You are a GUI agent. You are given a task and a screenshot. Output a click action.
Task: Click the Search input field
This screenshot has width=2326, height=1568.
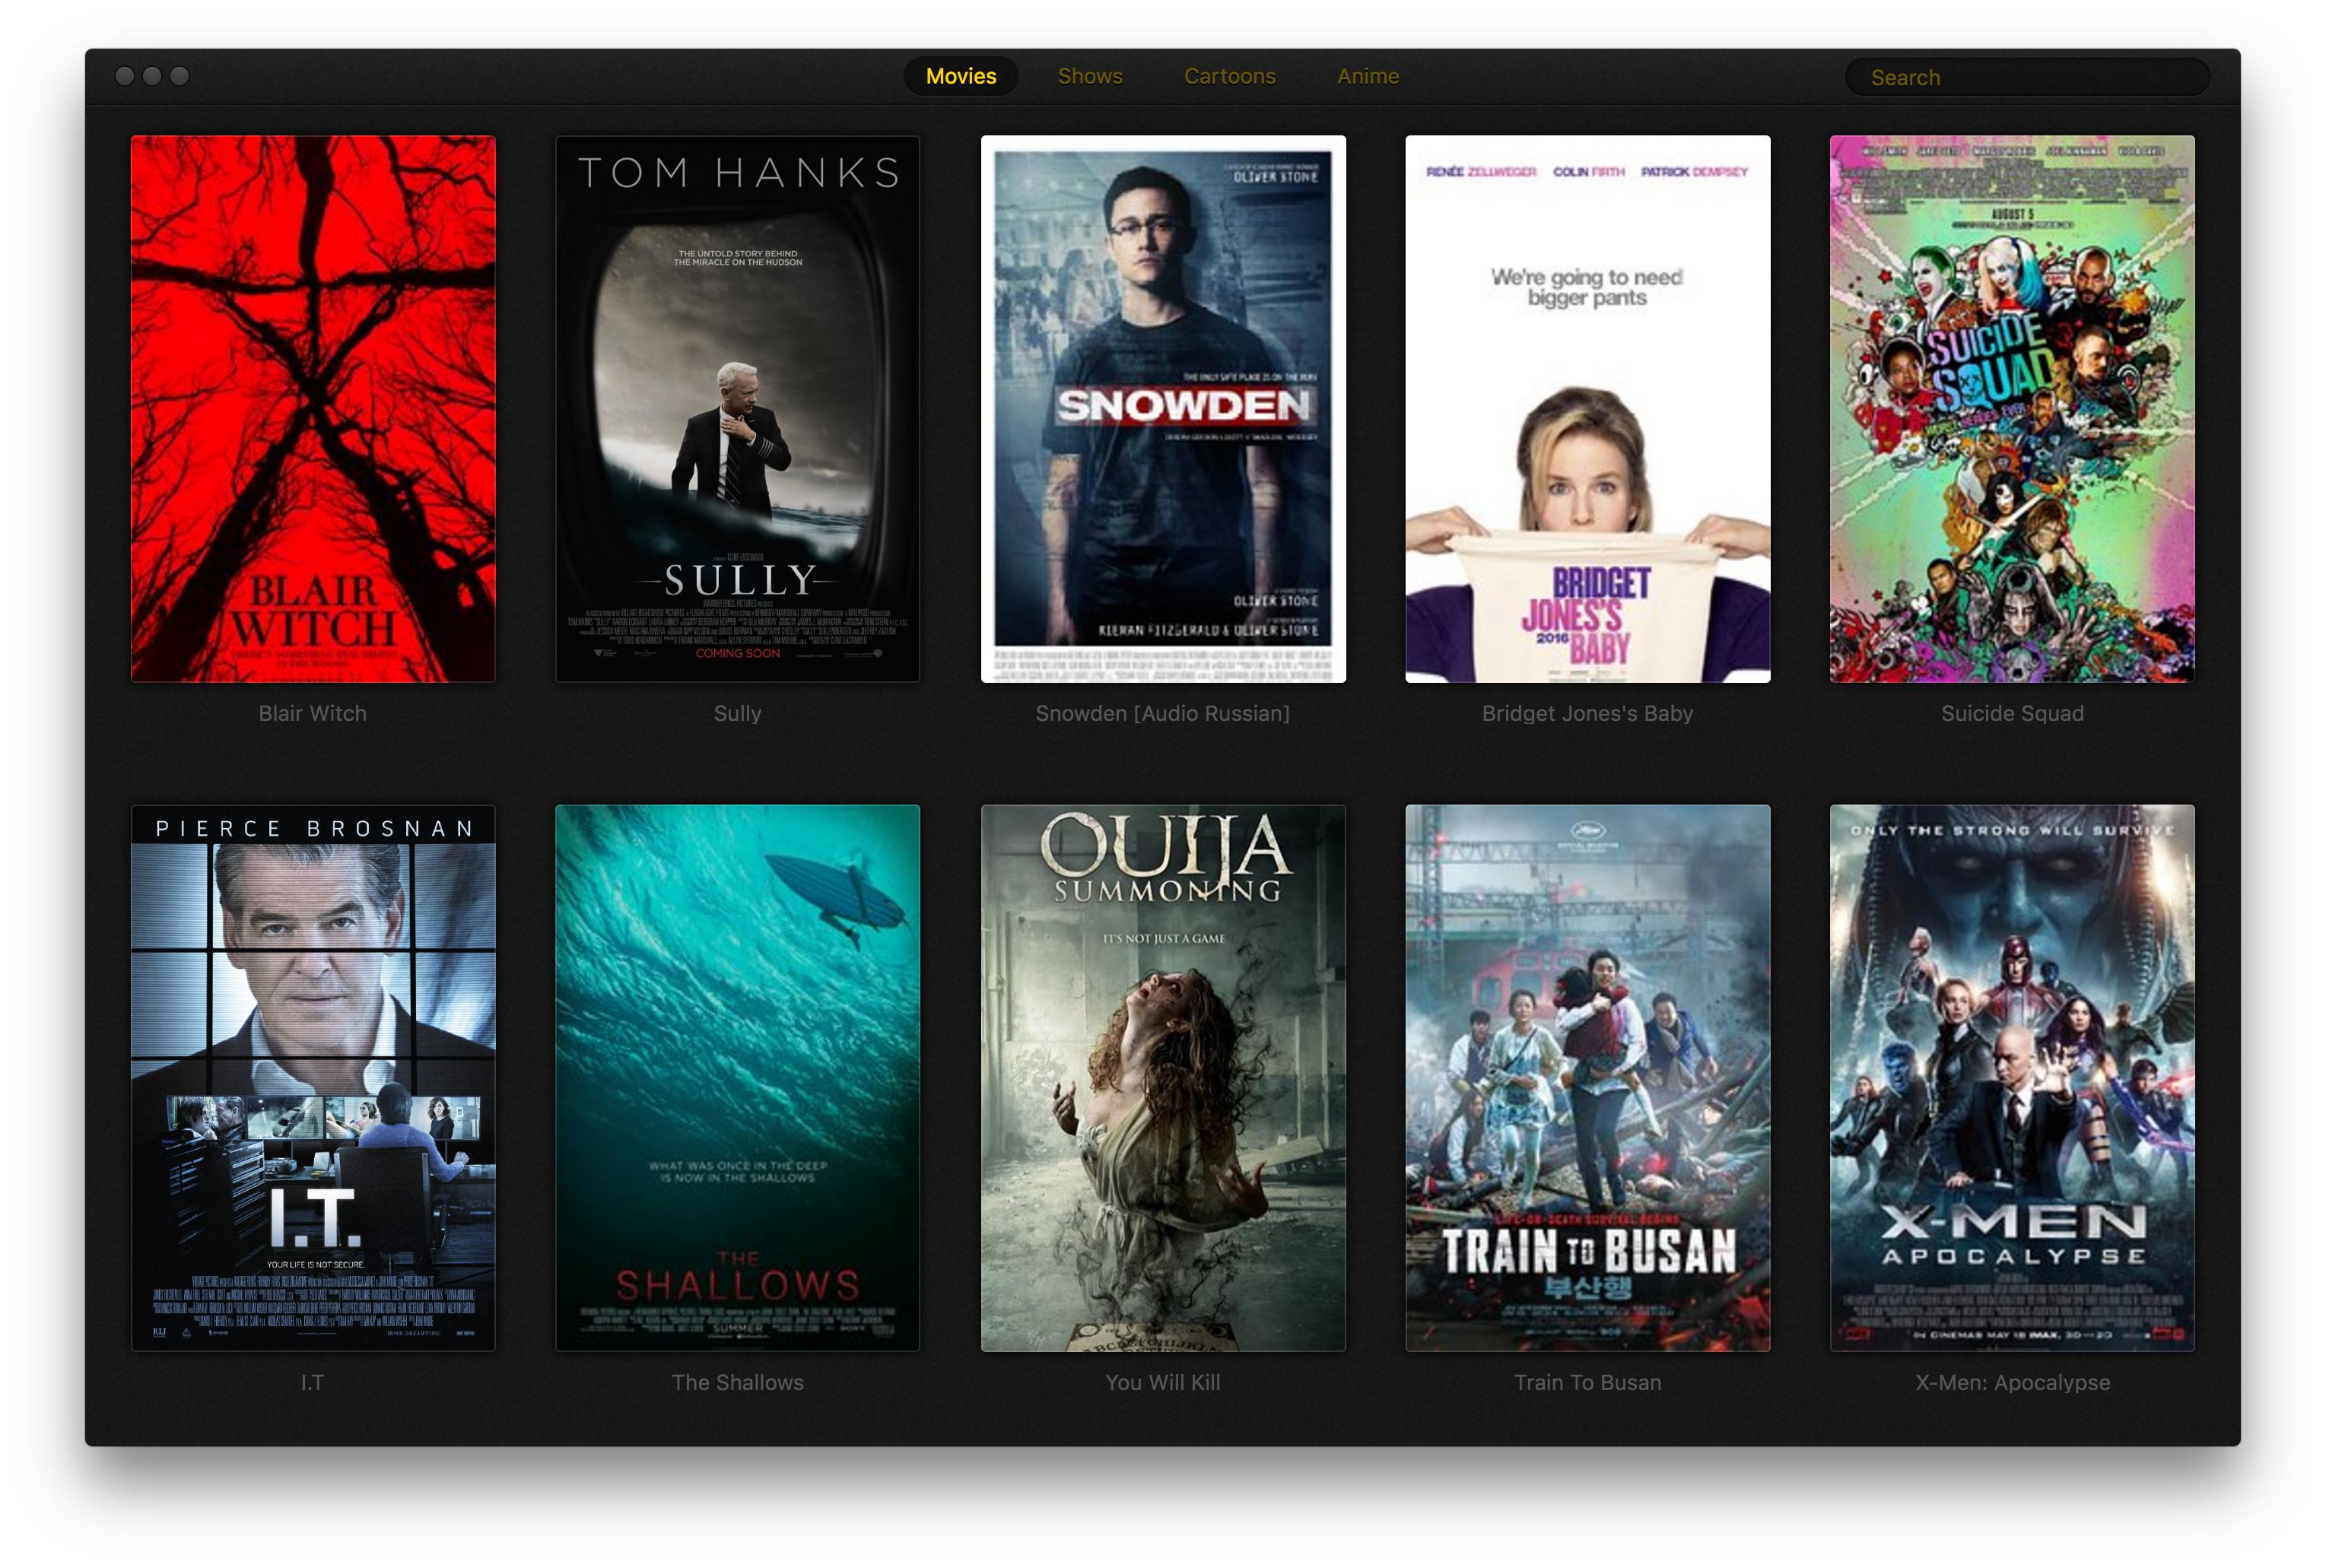[x=2026, y=77]
